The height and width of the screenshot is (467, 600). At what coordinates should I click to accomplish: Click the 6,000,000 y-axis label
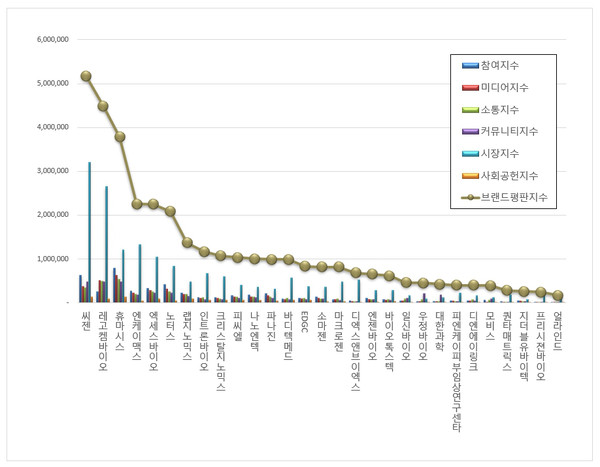tap(52, 40)
